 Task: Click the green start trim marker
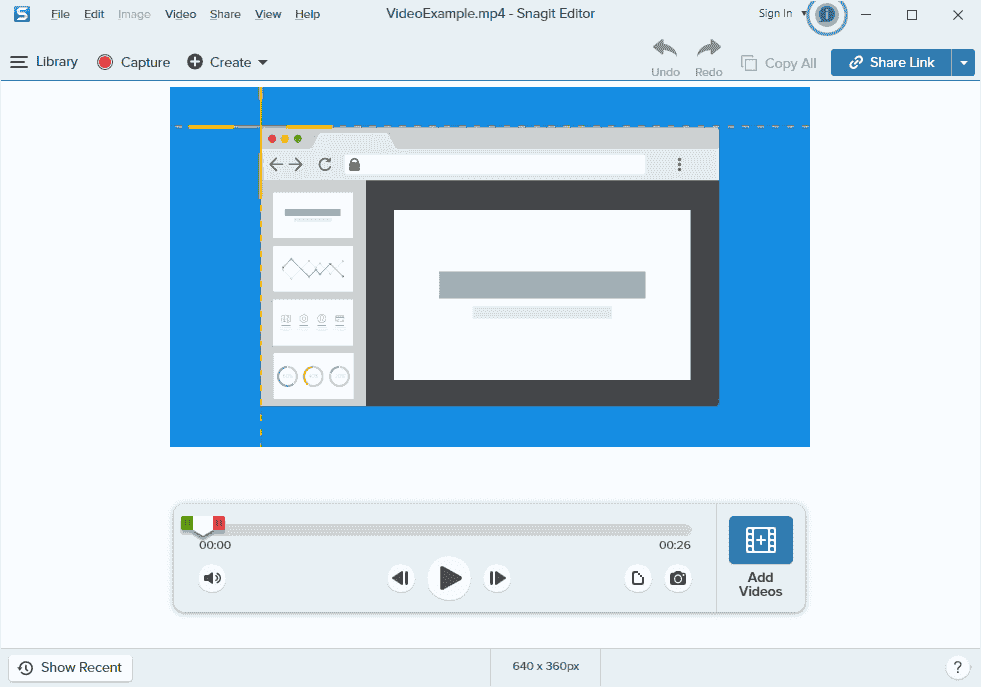189,522
